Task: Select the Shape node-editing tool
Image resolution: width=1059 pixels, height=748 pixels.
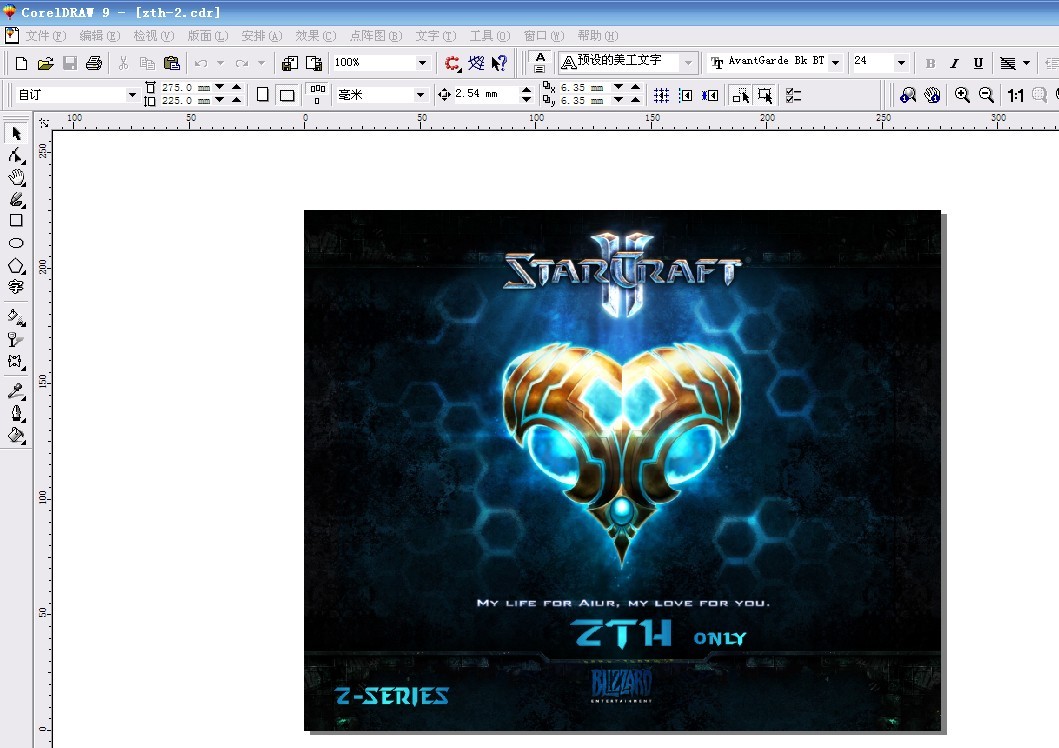Action: tap(16, 155)
